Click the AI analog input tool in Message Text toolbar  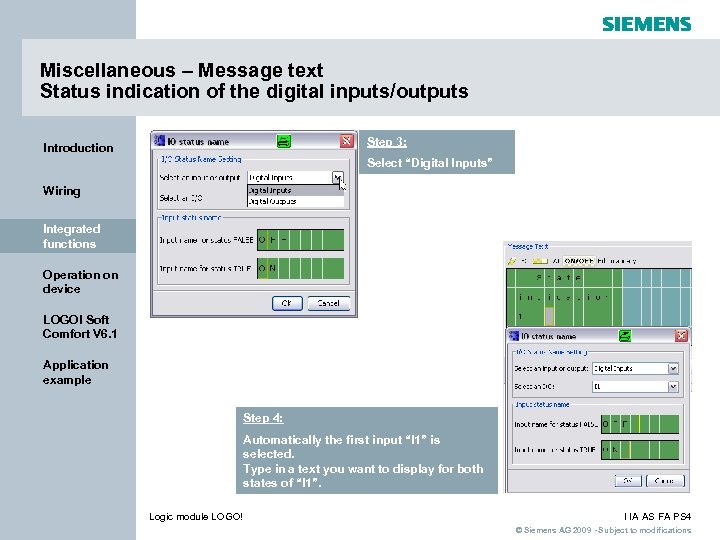tap(556, 261)
